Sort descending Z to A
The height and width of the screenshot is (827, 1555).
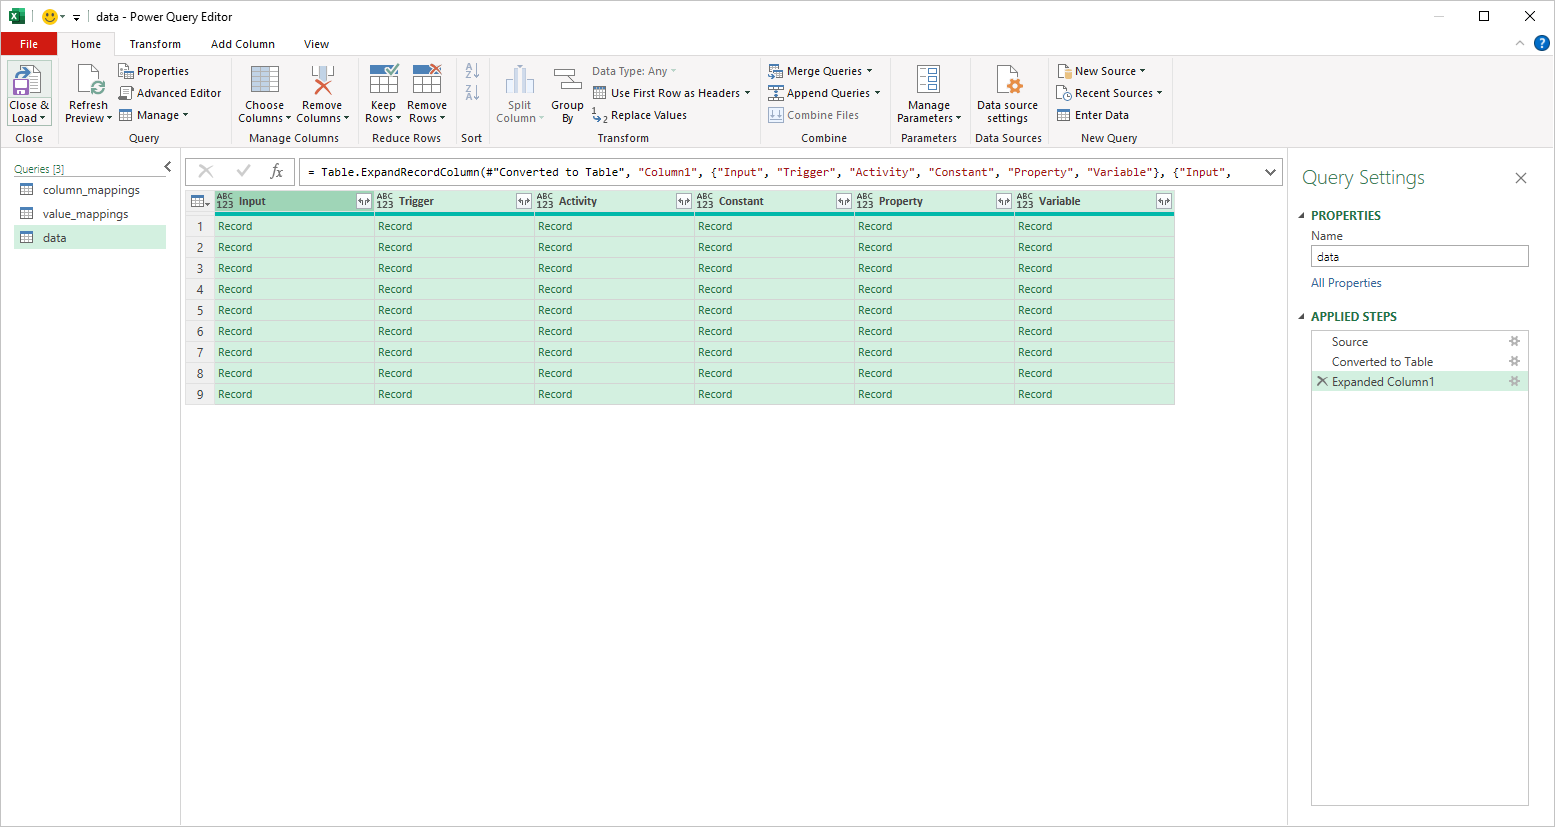tap(472, 93)
